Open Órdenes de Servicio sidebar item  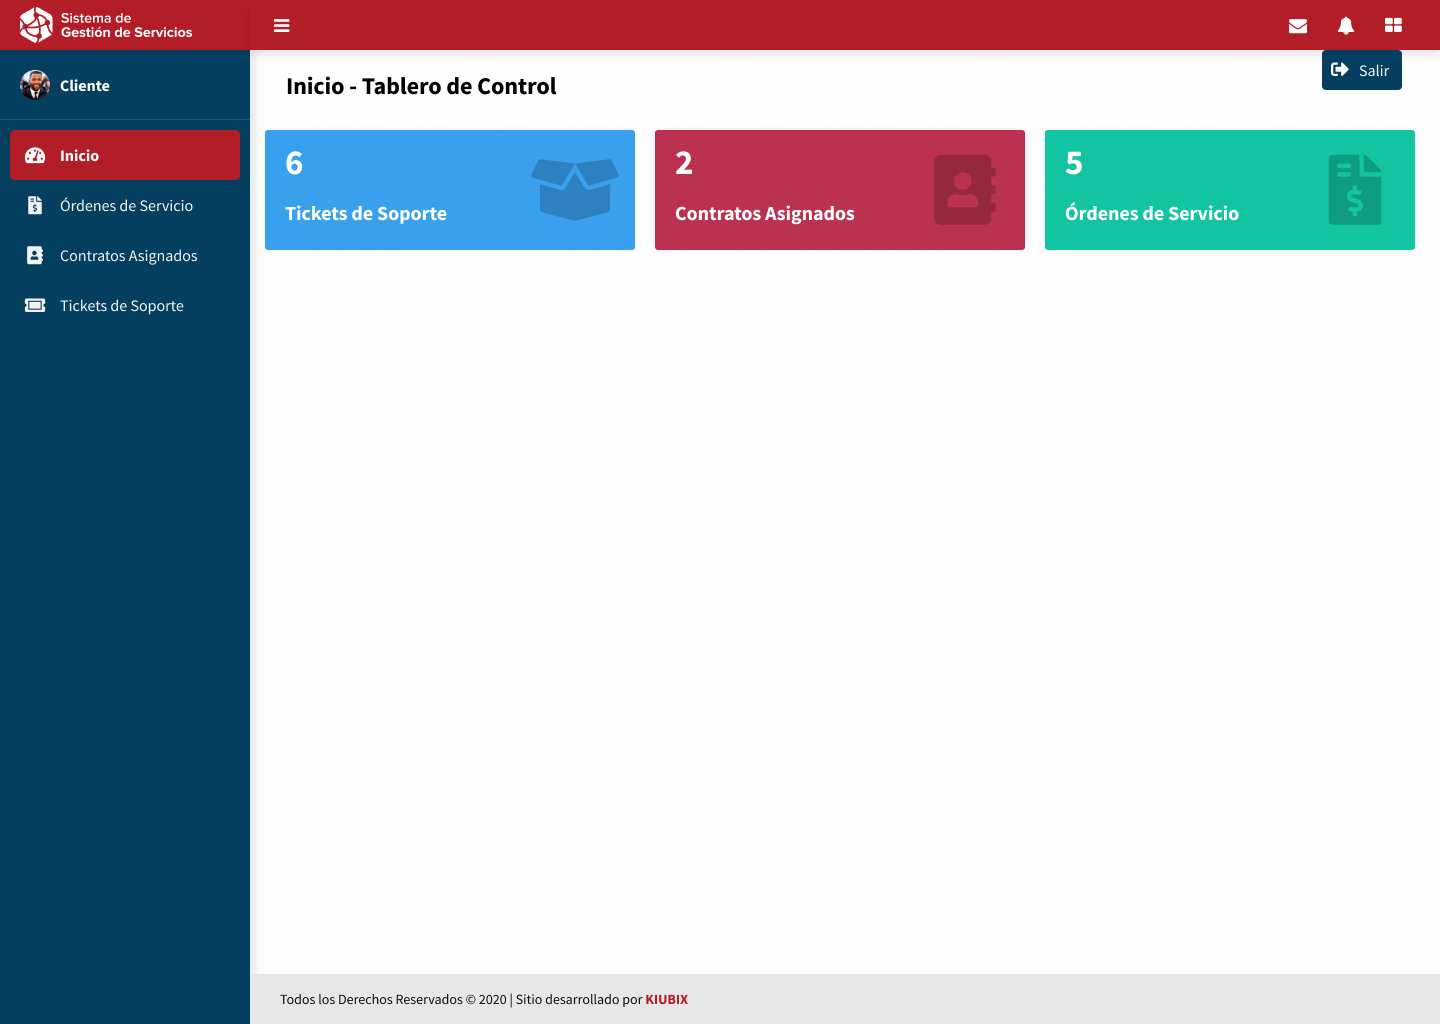click(x=126, y=206)
